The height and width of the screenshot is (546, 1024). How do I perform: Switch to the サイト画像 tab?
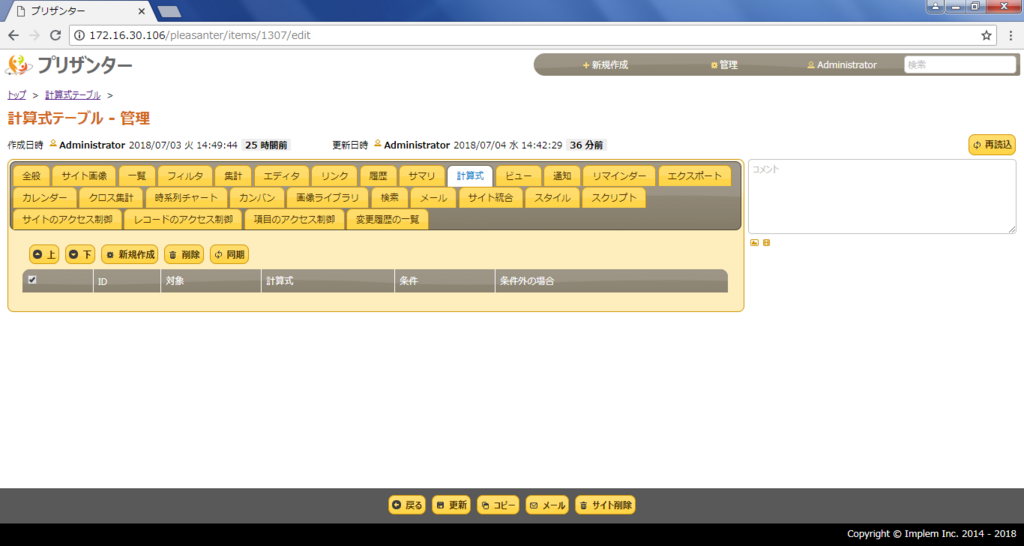(x=84, y=176)
